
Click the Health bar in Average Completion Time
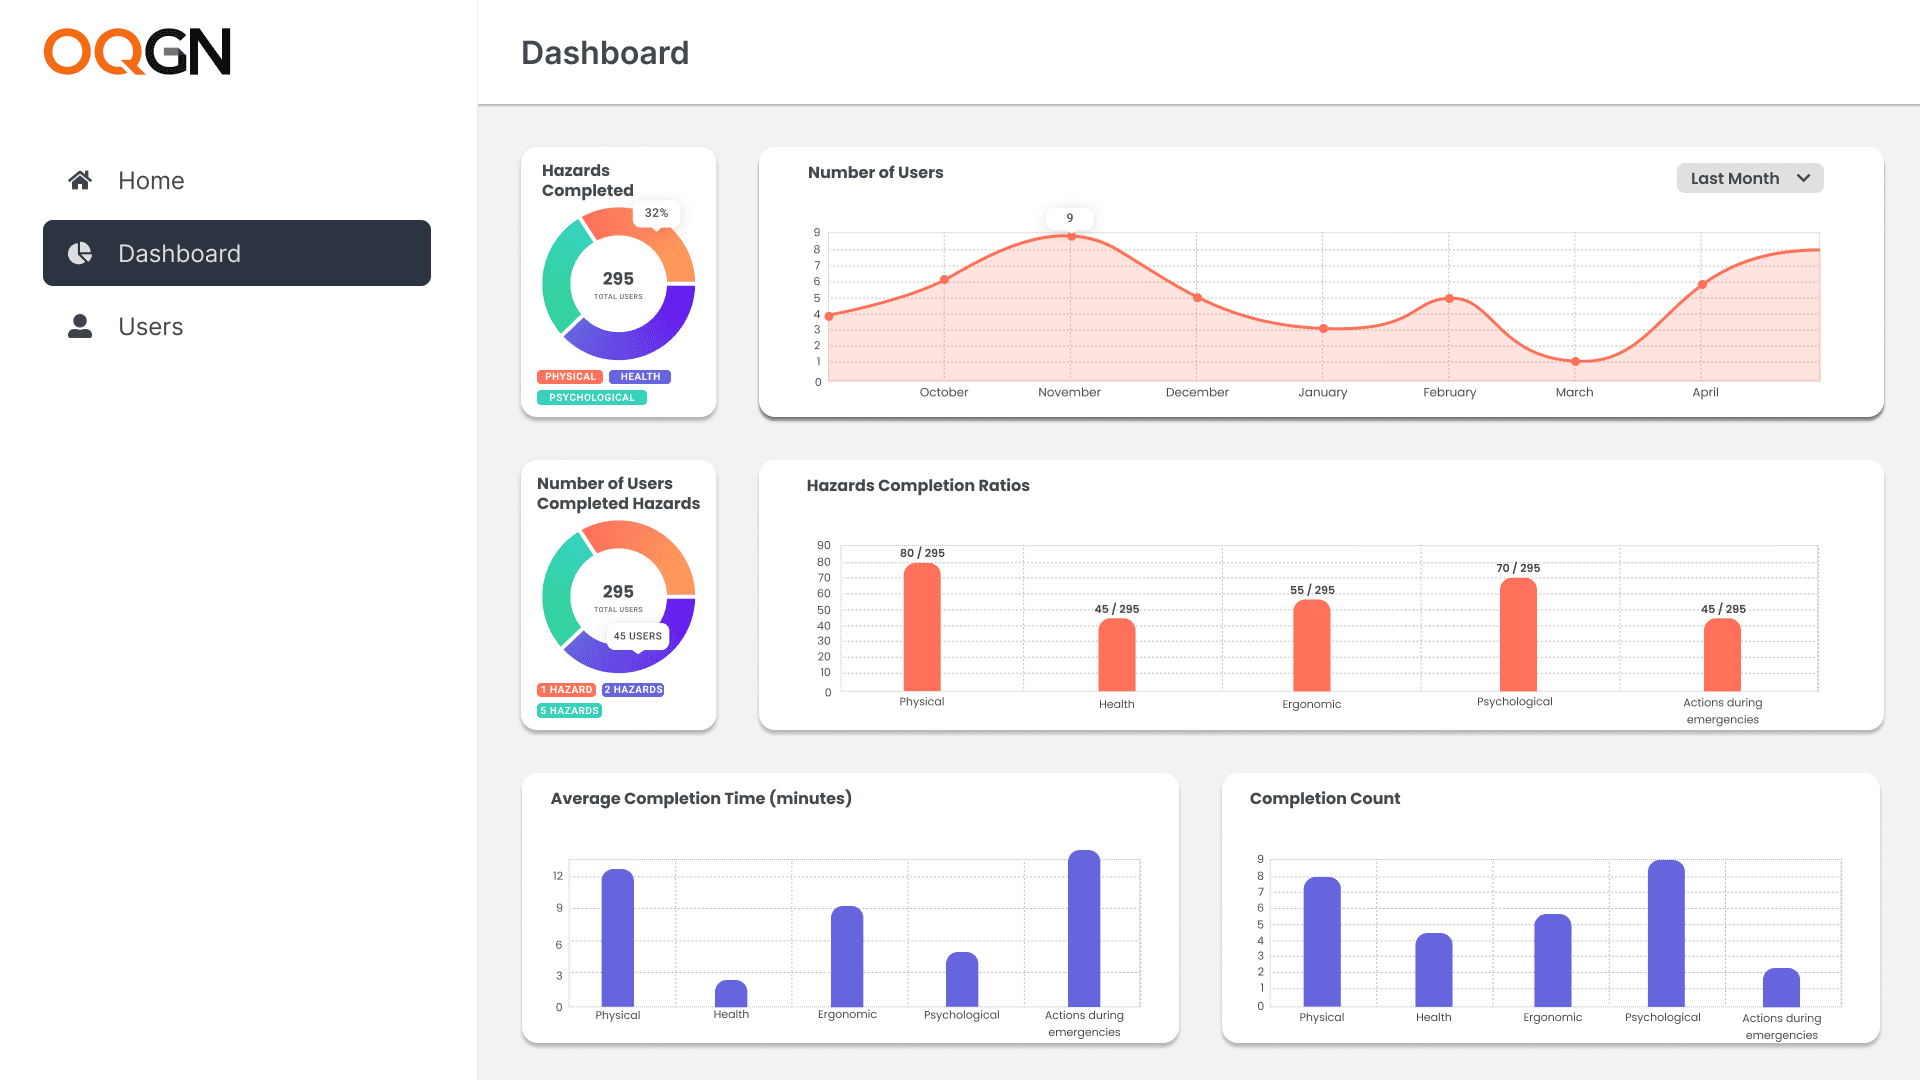click(731, 993)
